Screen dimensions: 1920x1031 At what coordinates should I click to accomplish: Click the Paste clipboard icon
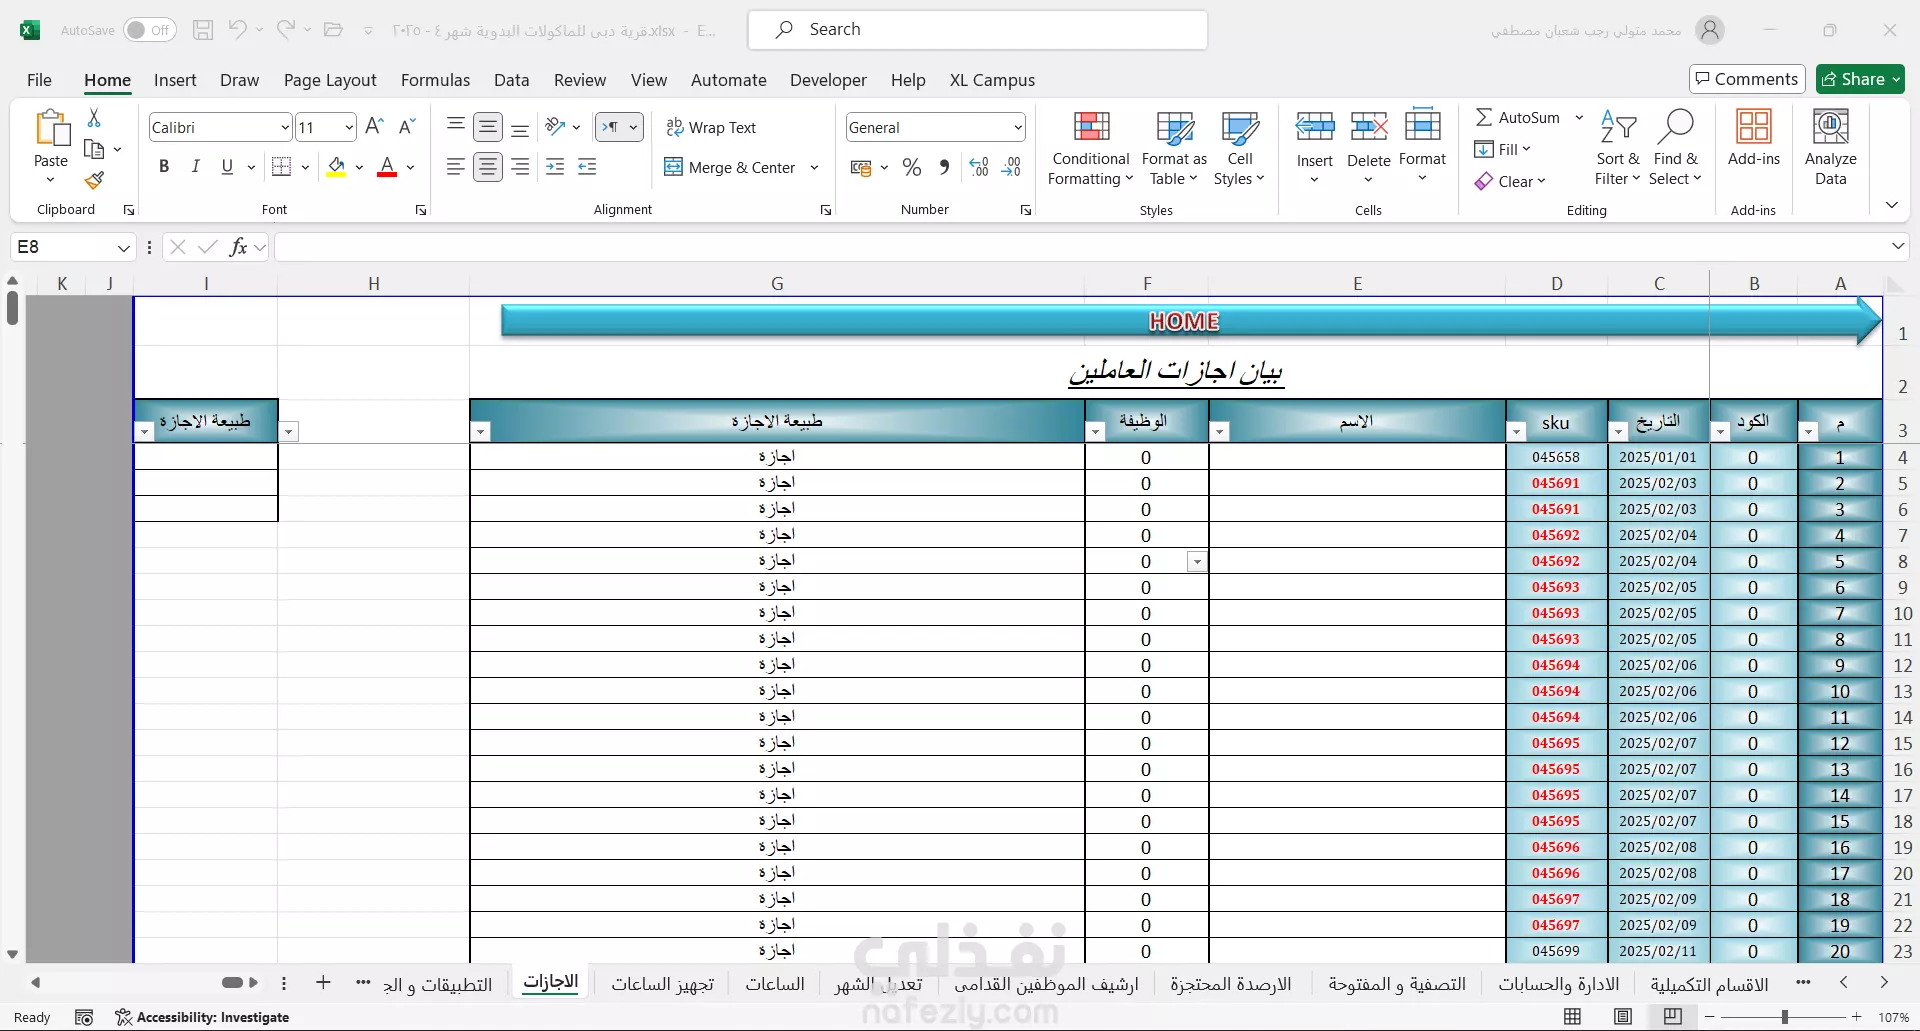coord(51,128)
